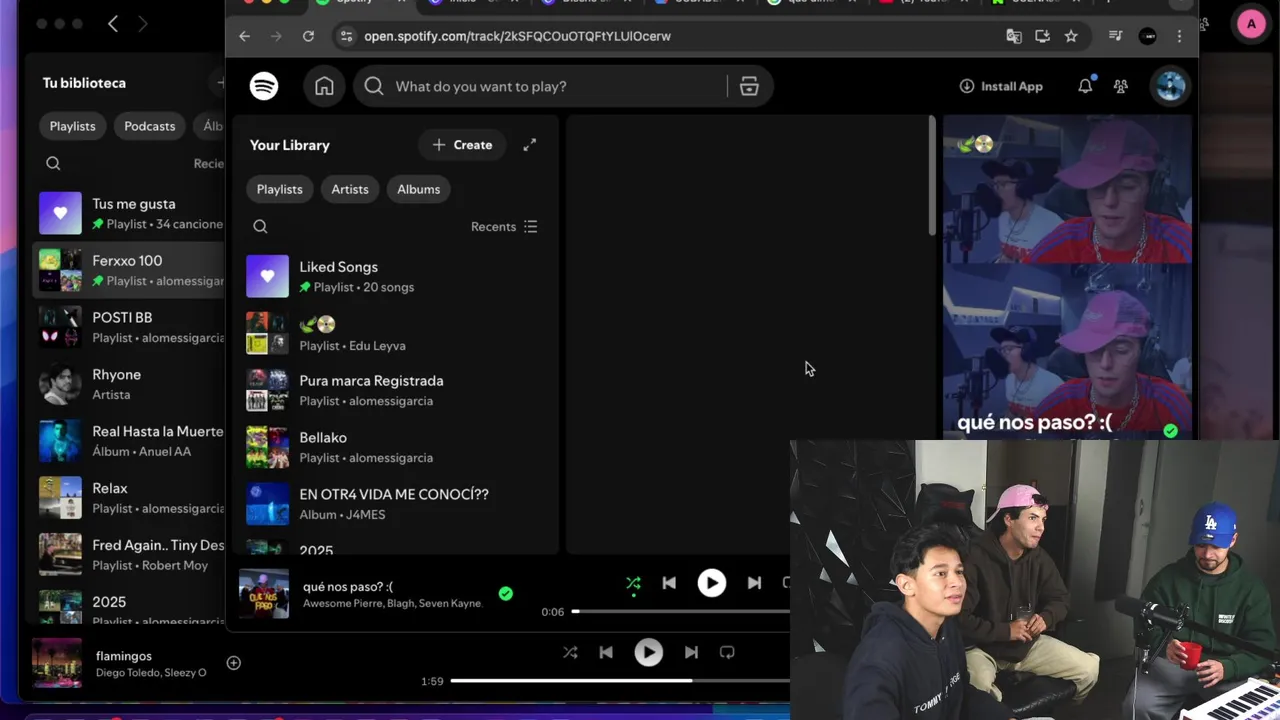Click Your Library heading in web player
The width and height of the screenshot is (1280, 720).
[x=289, y=145]
